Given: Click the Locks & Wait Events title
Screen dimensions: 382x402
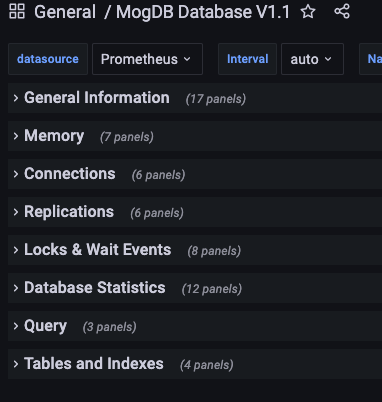Looking at the screenshot, I should pyautogui.click(x=98, y=250).
